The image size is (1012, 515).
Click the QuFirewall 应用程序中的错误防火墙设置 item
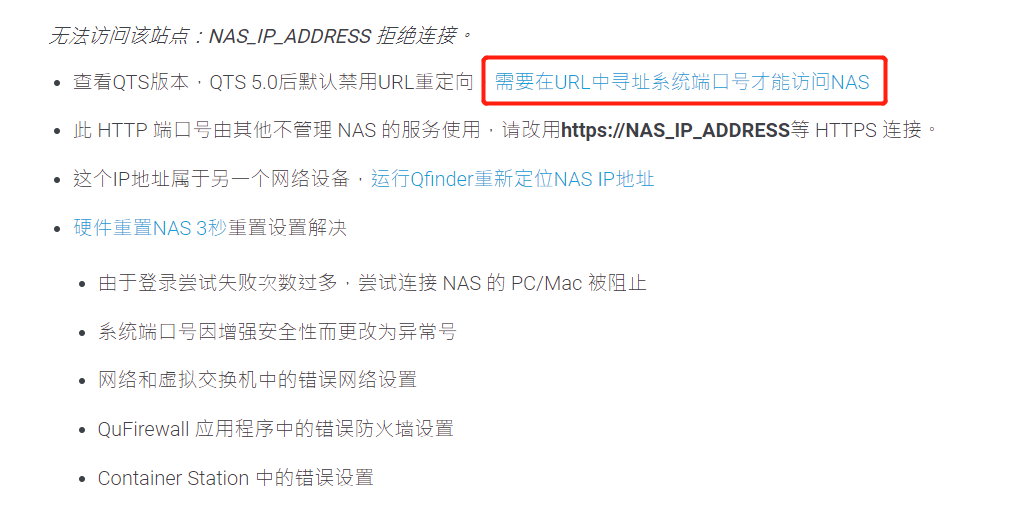276,429
